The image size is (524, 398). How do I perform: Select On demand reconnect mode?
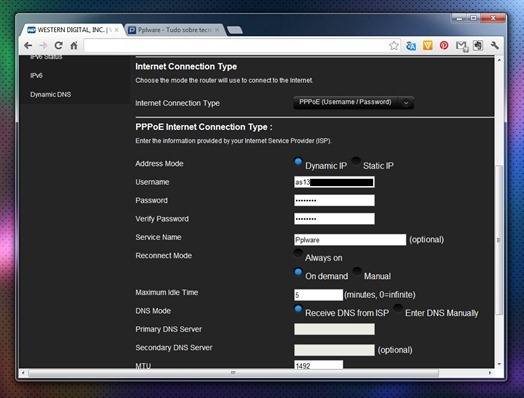(298, 272)
